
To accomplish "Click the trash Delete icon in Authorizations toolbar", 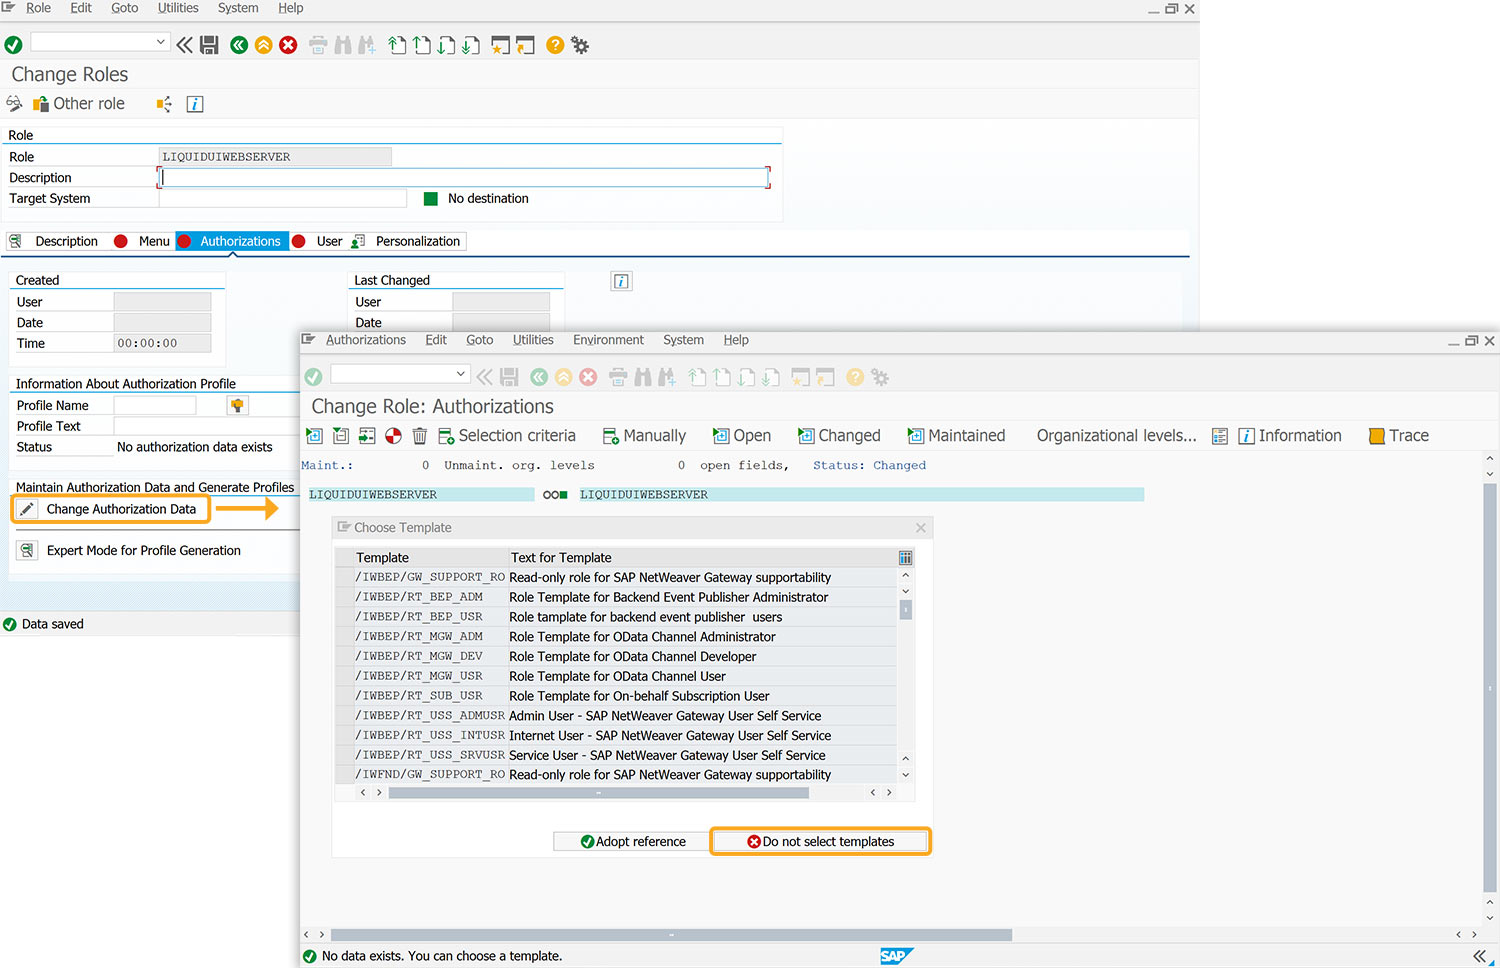I will point(420,436).
